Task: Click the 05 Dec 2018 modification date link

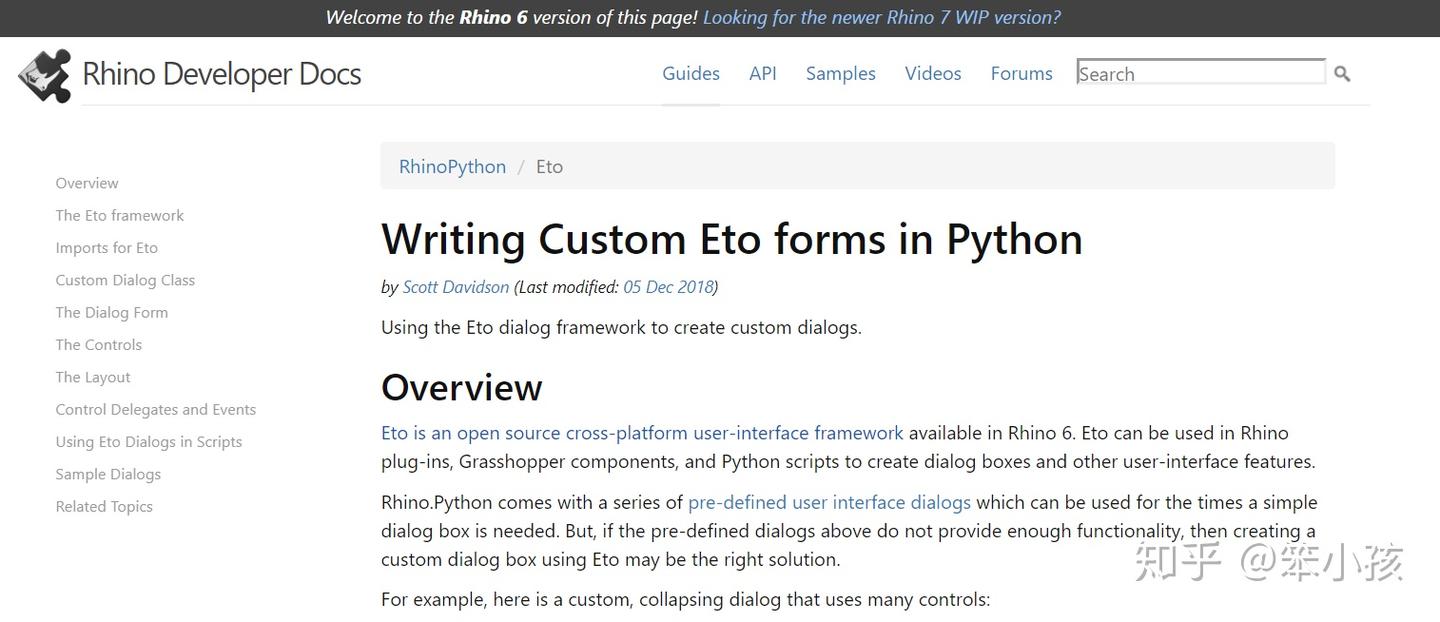Action: click(x=668, y=287)
